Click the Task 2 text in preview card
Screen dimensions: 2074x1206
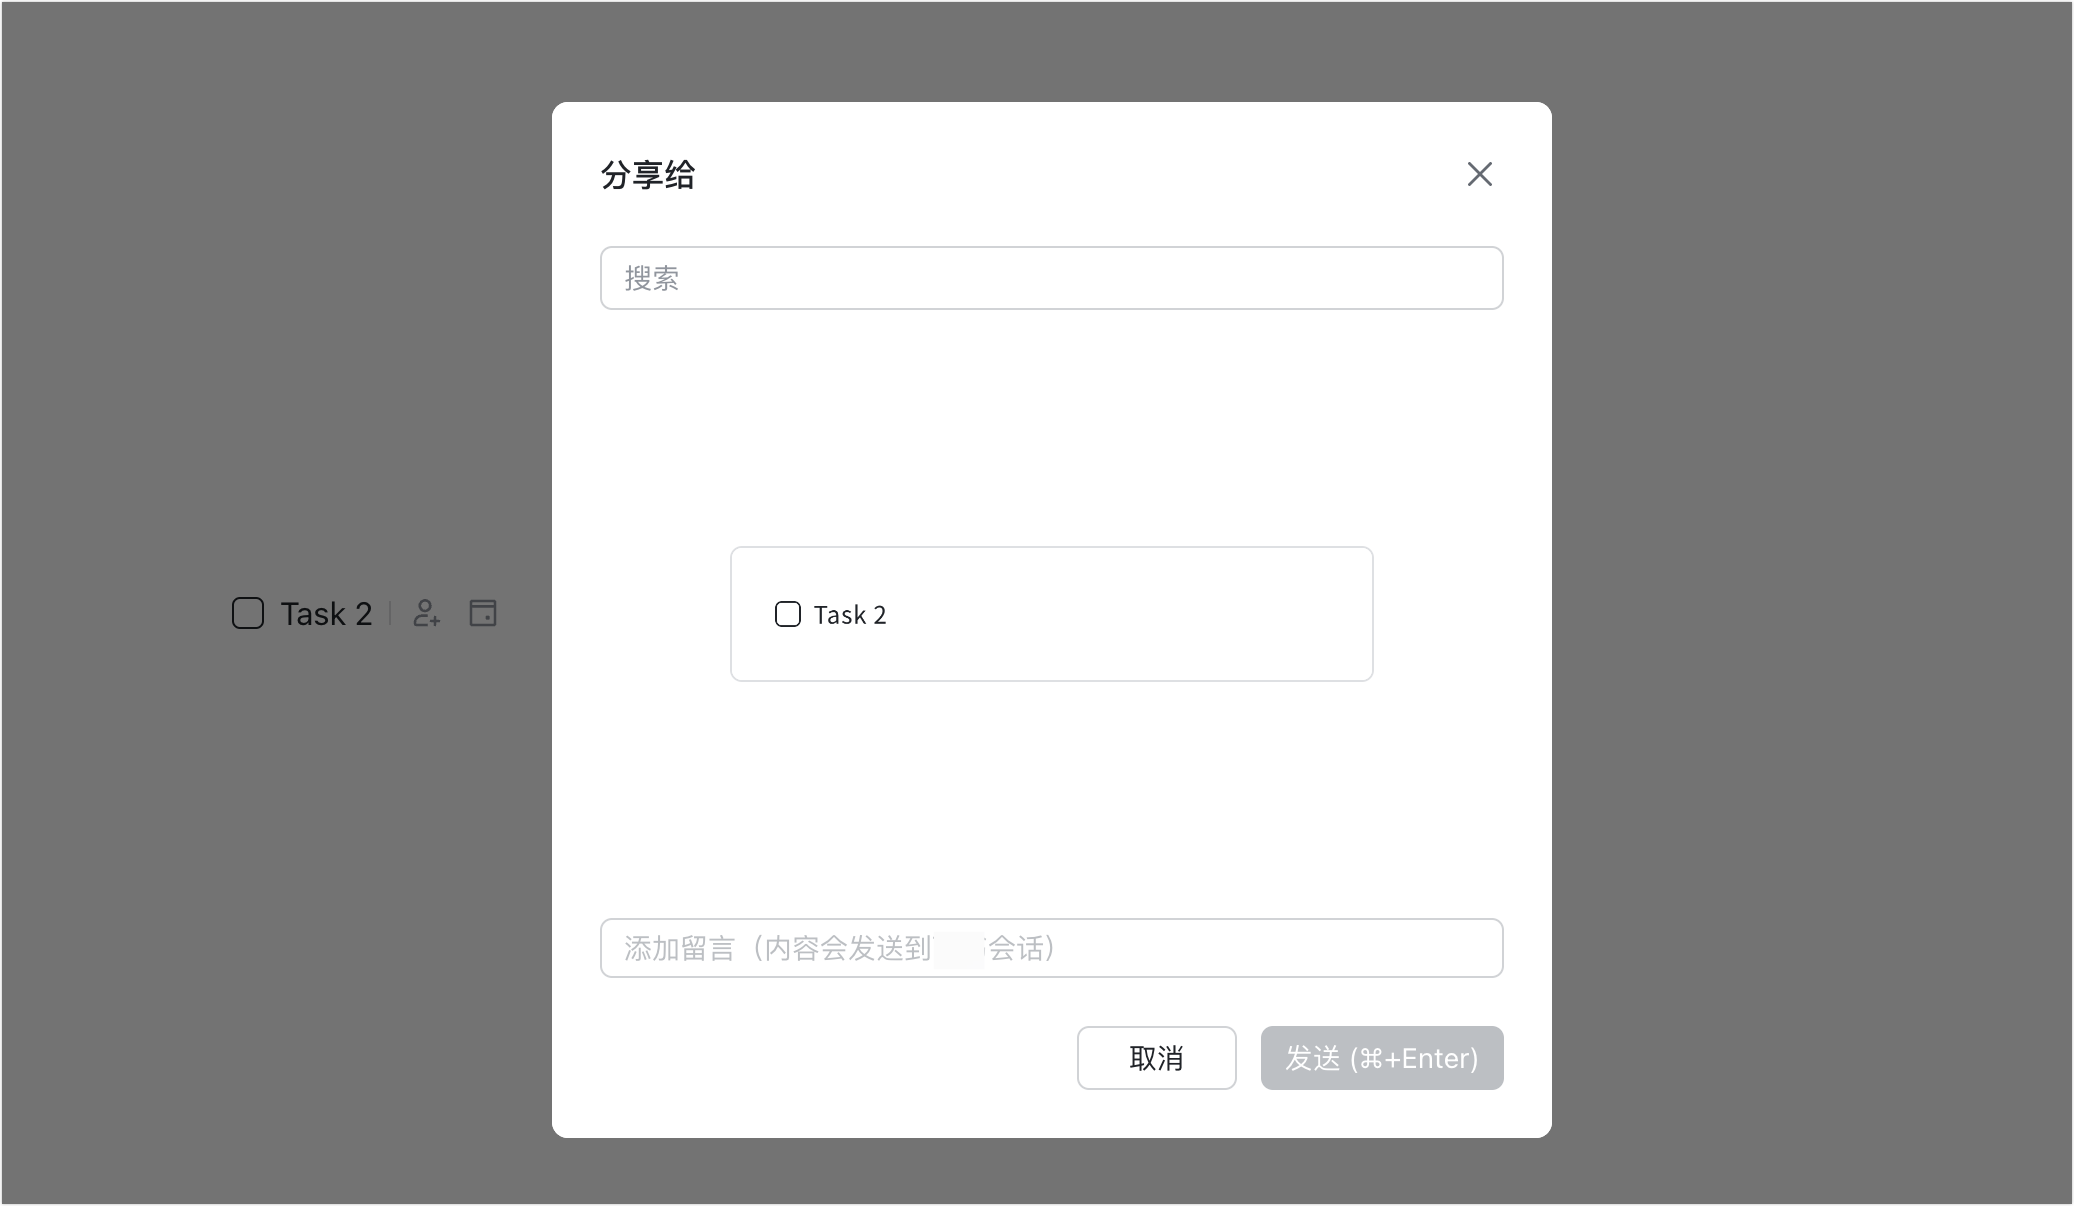point(850,615)
